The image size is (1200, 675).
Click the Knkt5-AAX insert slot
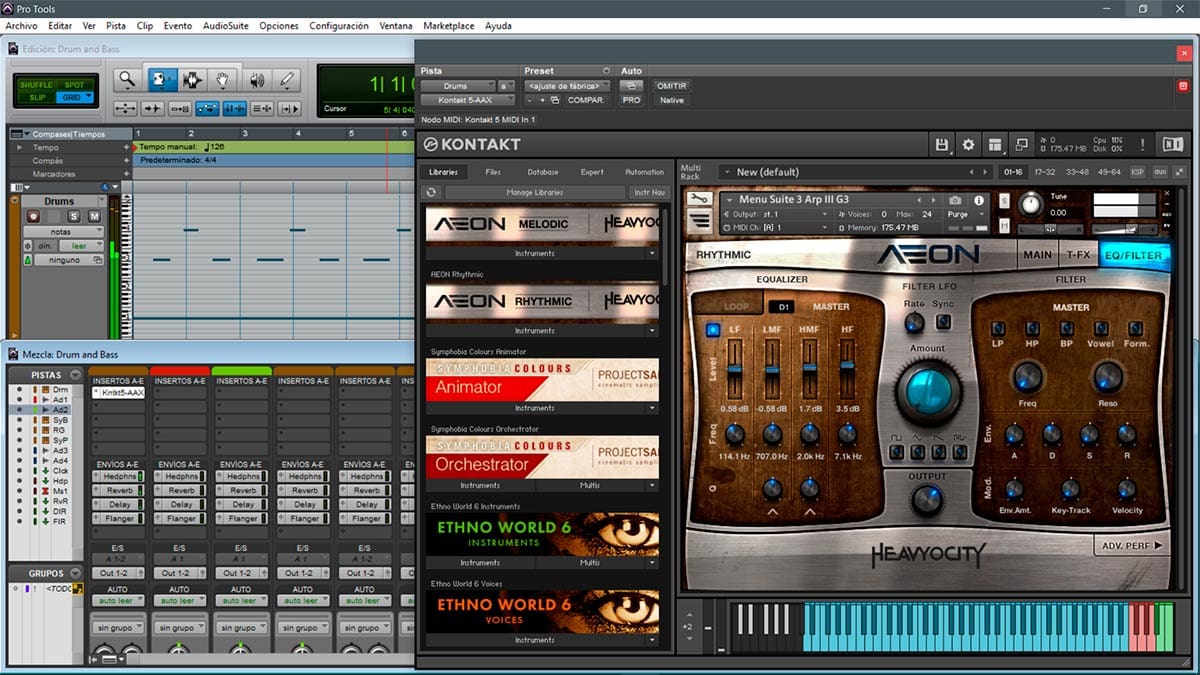coord(118,393)
